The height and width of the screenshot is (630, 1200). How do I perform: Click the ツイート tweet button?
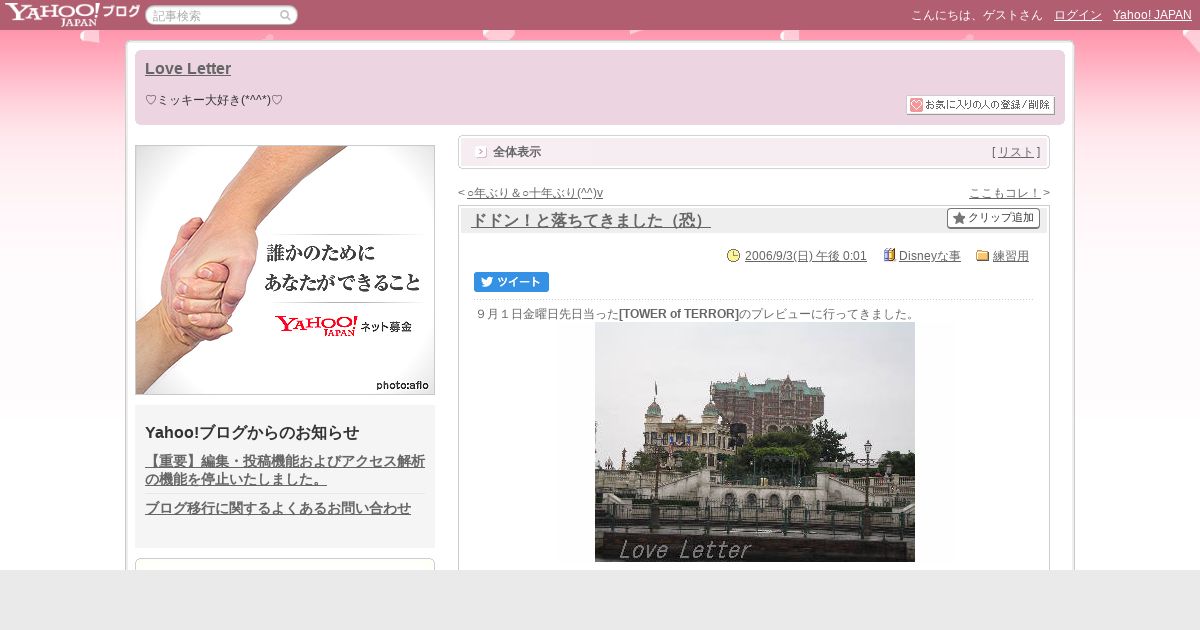coord(511,282)
